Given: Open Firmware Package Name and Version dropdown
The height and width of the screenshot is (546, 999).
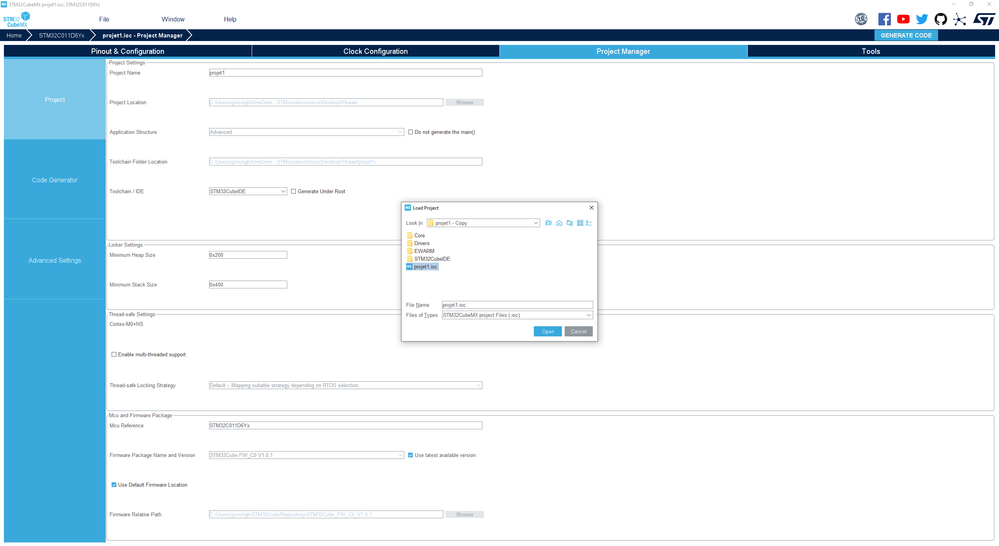Looking at the screenshot, I should [x=306, y=455].
